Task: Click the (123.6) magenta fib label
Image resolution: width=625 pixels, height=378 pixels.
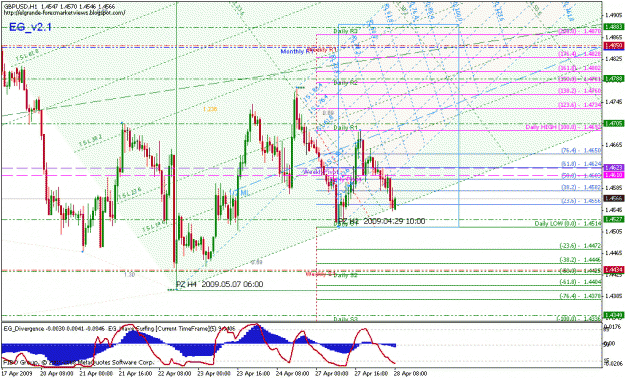Action: (x=580, y=105)
